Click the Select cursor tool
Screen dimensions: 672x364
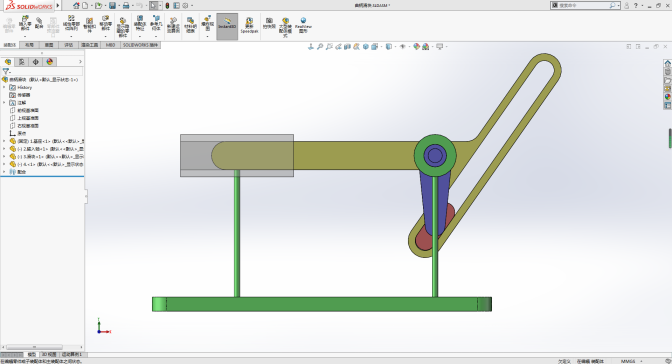[x=153, y=6]
